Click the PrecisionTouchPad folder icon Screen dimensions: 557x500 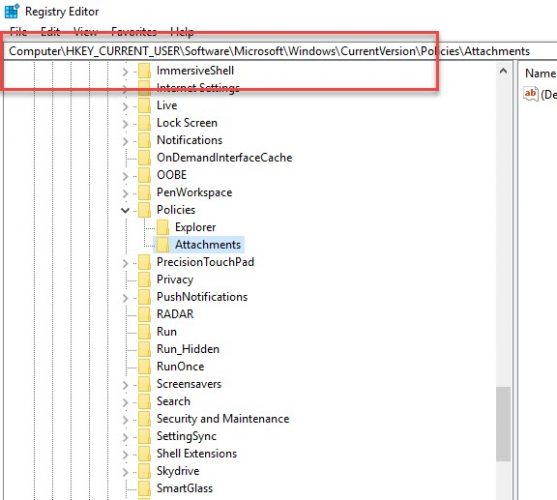[144, 262]
